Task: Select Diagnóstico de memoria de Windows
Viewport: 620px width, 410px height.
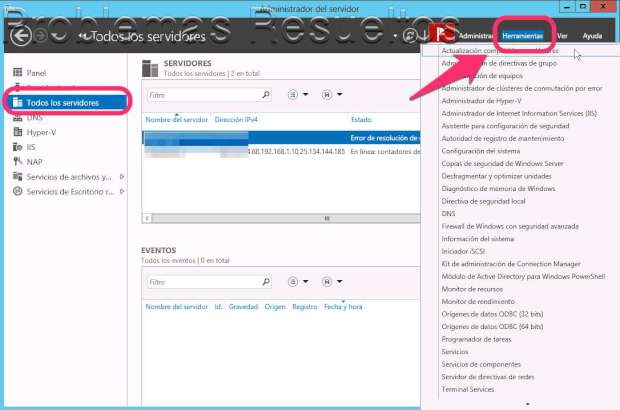Action: tap(498, 189)
